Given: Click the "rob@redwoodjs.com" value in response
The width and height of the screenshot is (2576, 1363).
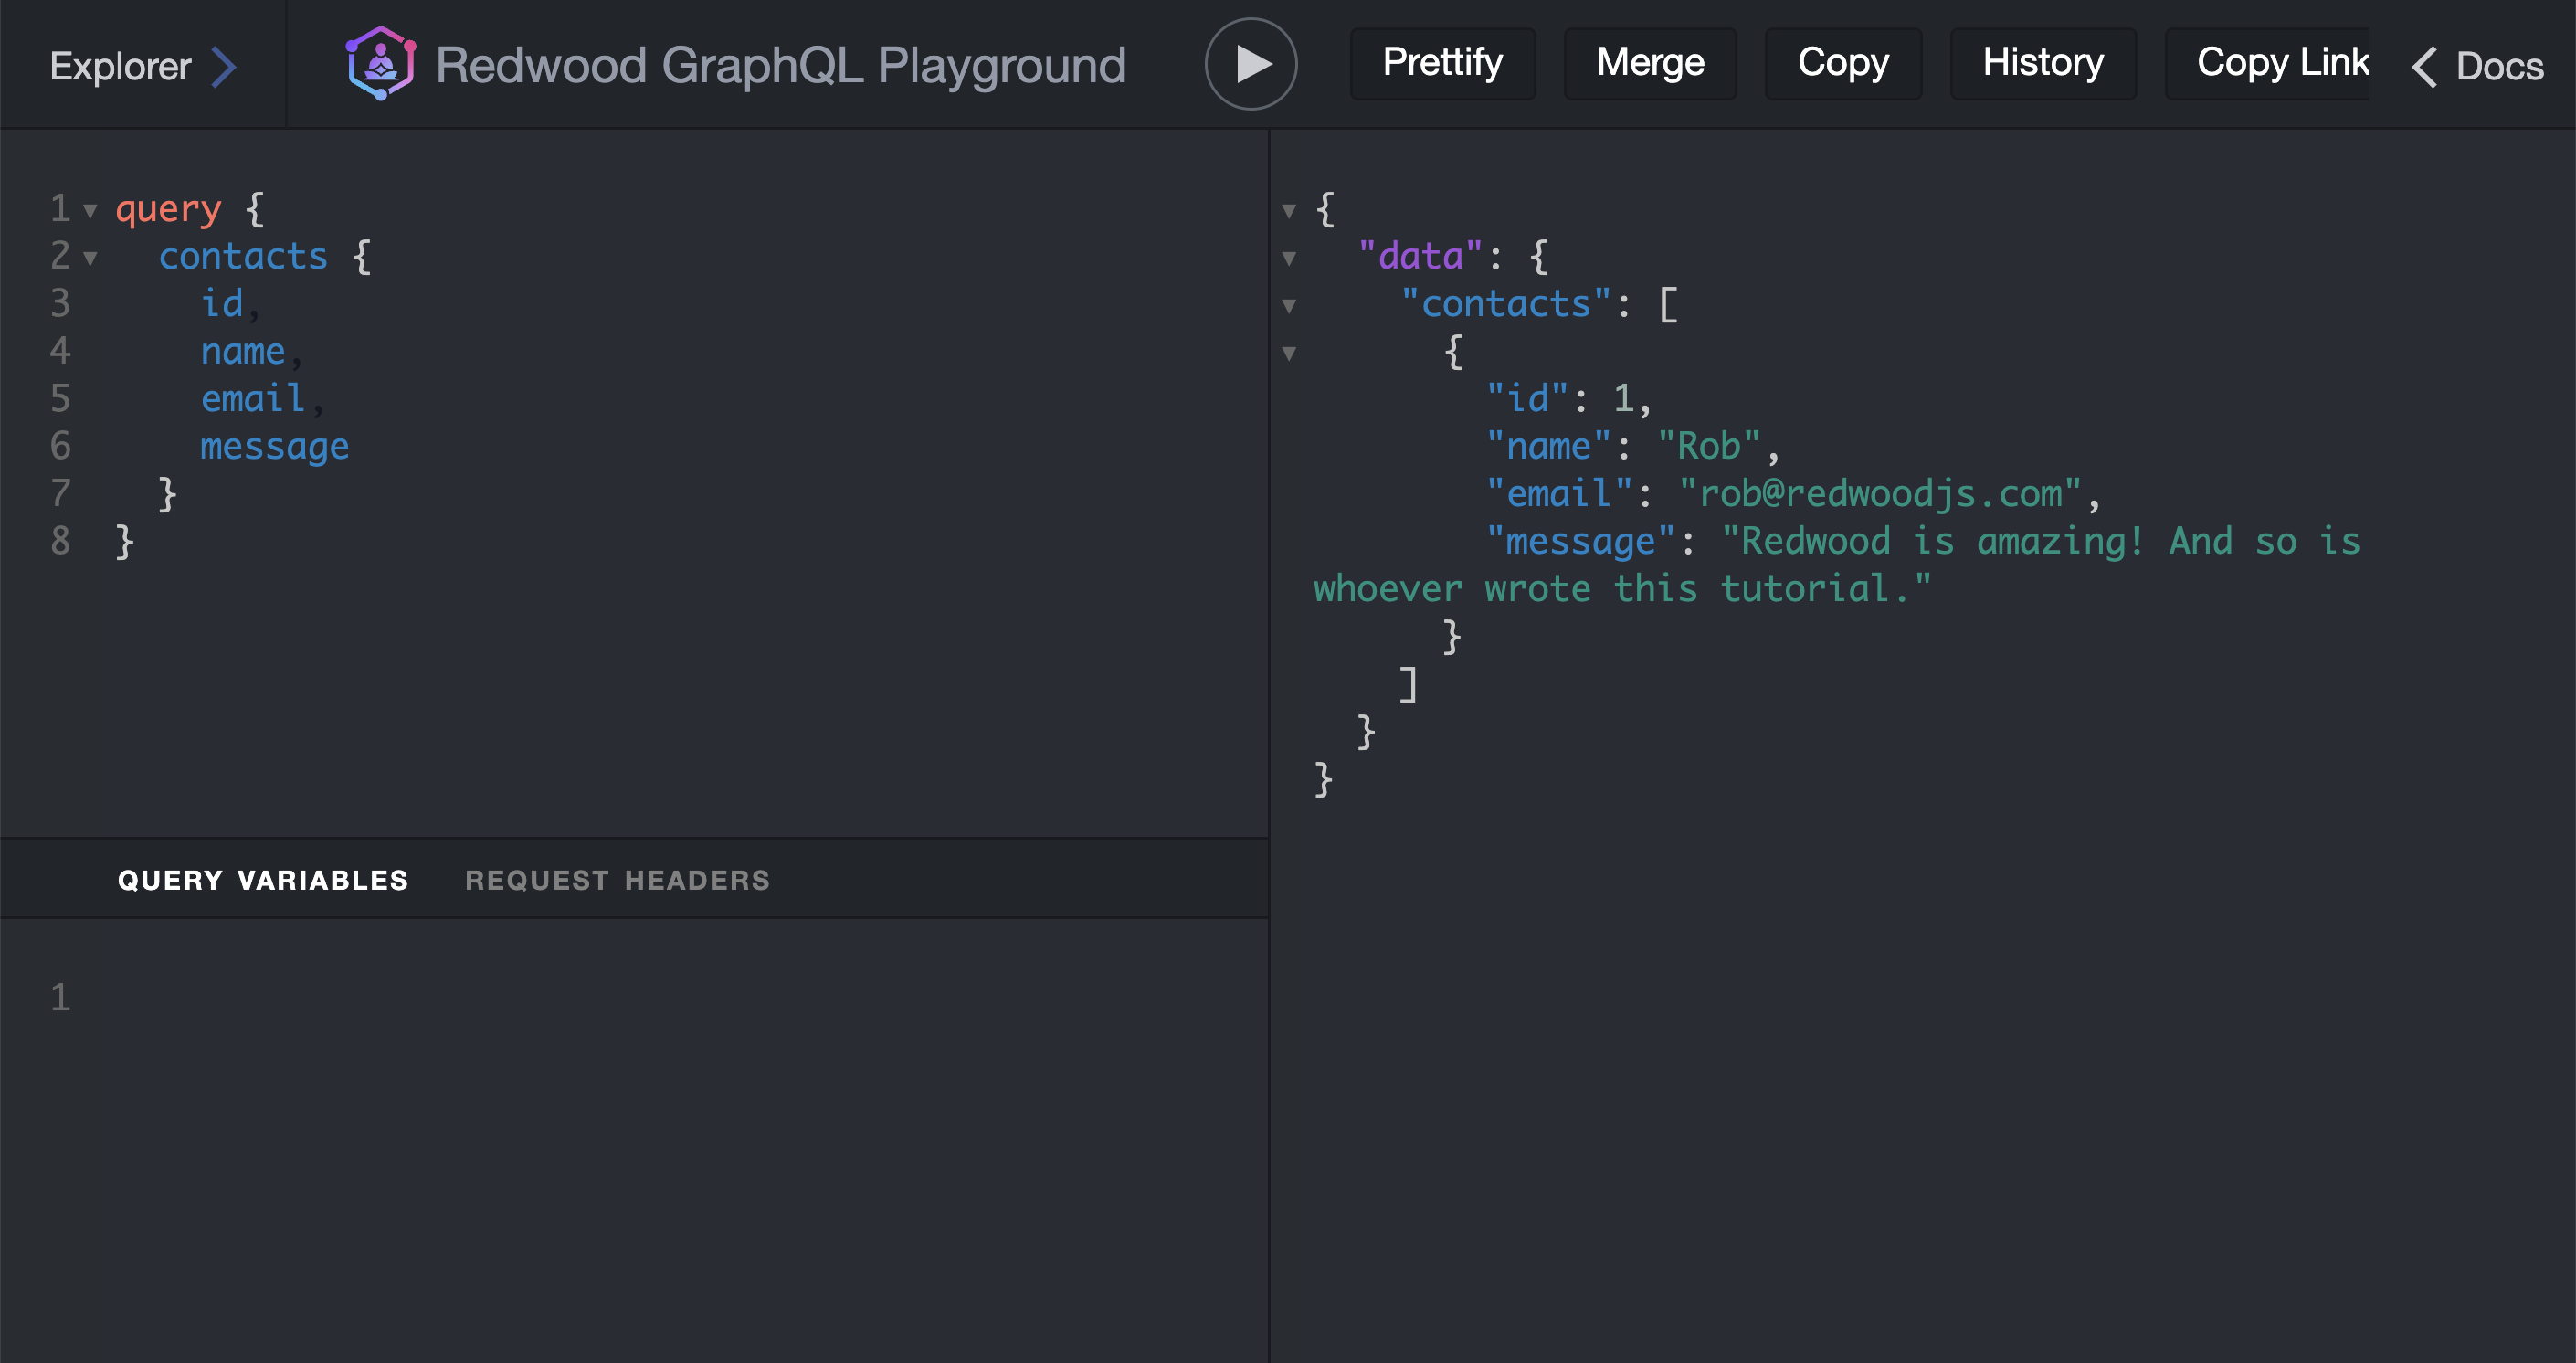Looking at the screenshot, I should coord(1880,493).
